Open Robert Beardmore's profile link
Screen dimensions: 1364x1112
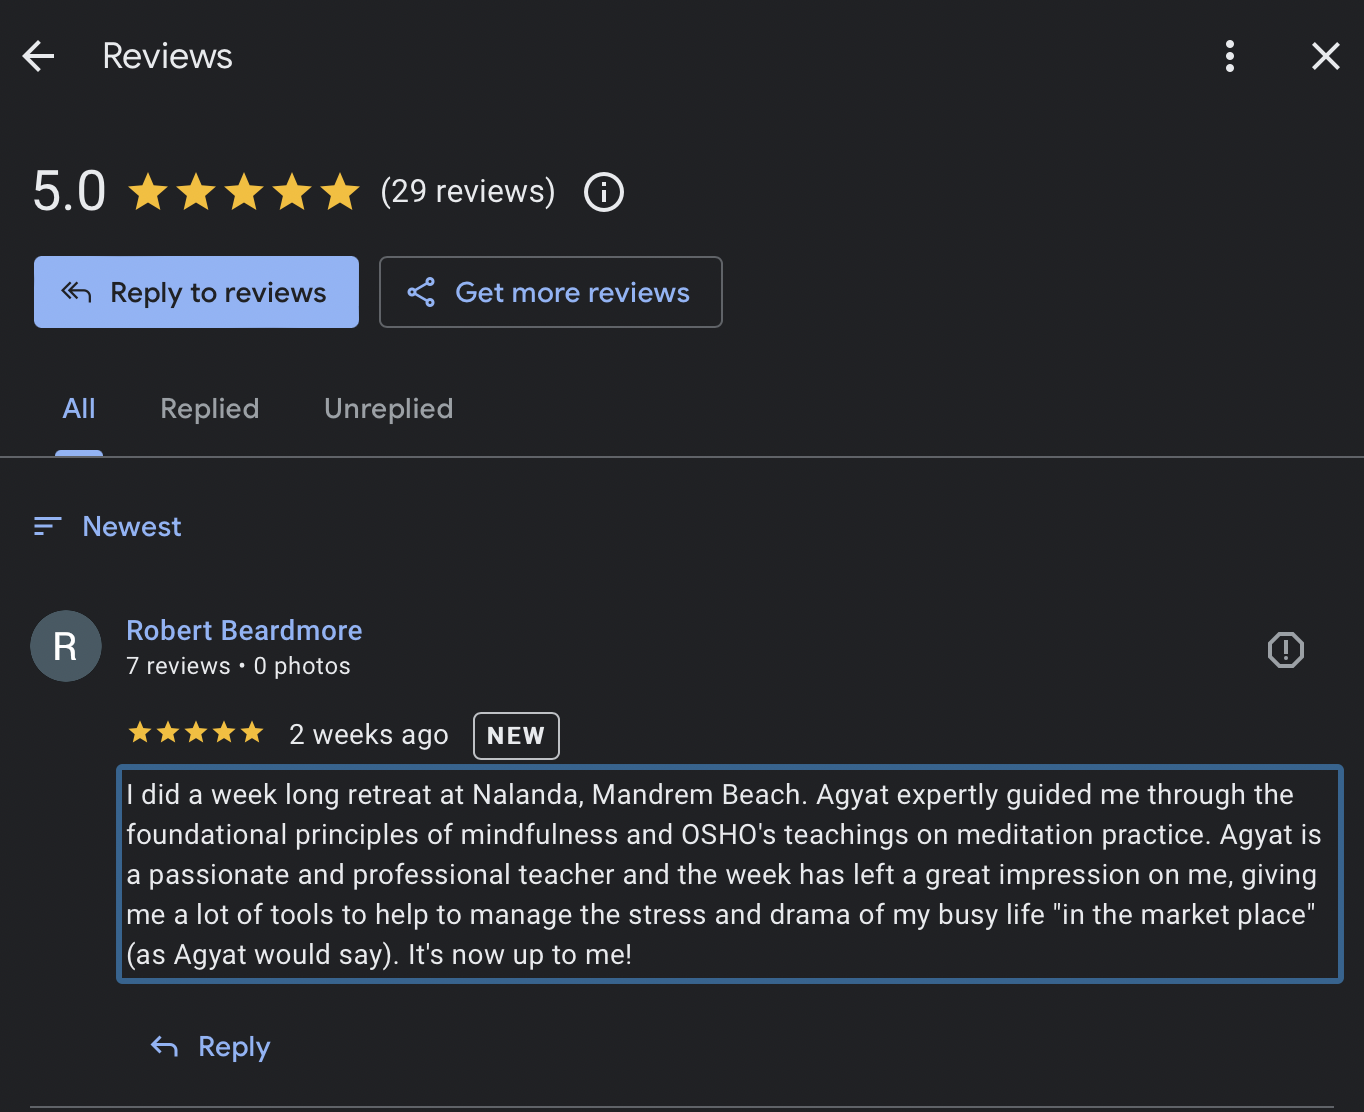(x=244, y=630)
